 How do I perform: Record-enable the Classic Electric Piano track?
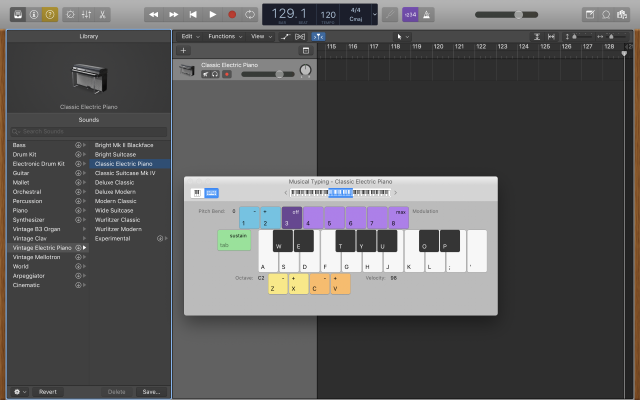coord(227,74)
